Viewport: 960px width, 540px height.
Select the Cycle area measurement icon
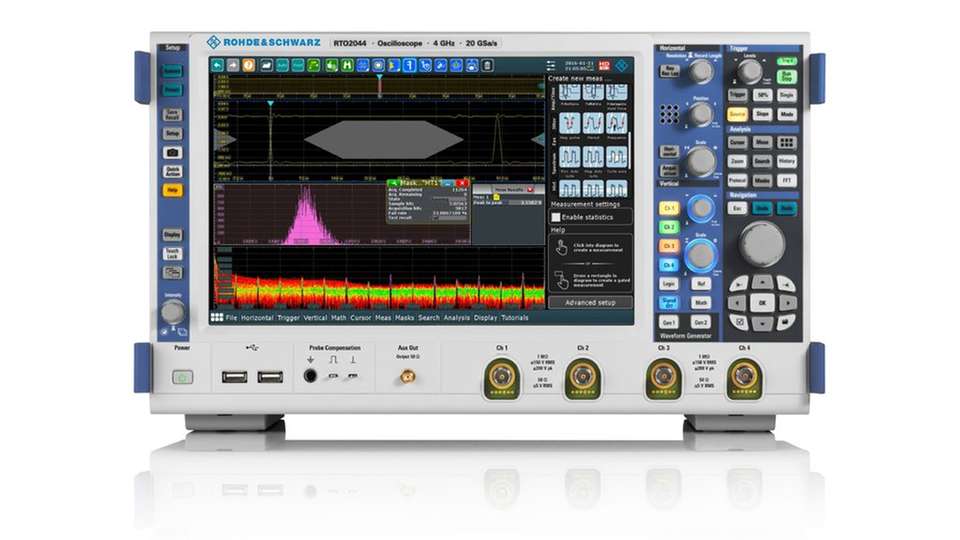click(617, 157)
